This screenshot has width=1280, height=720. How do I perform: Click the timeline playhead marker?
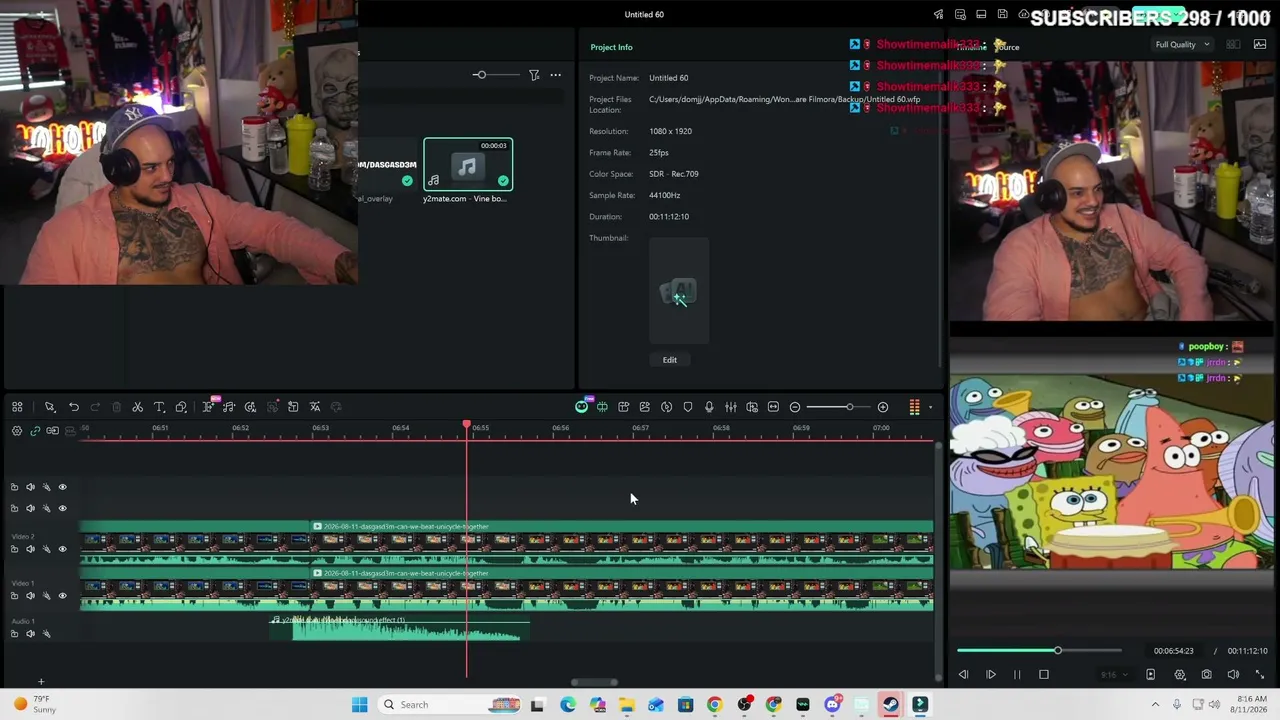click(x=467, y=426)
